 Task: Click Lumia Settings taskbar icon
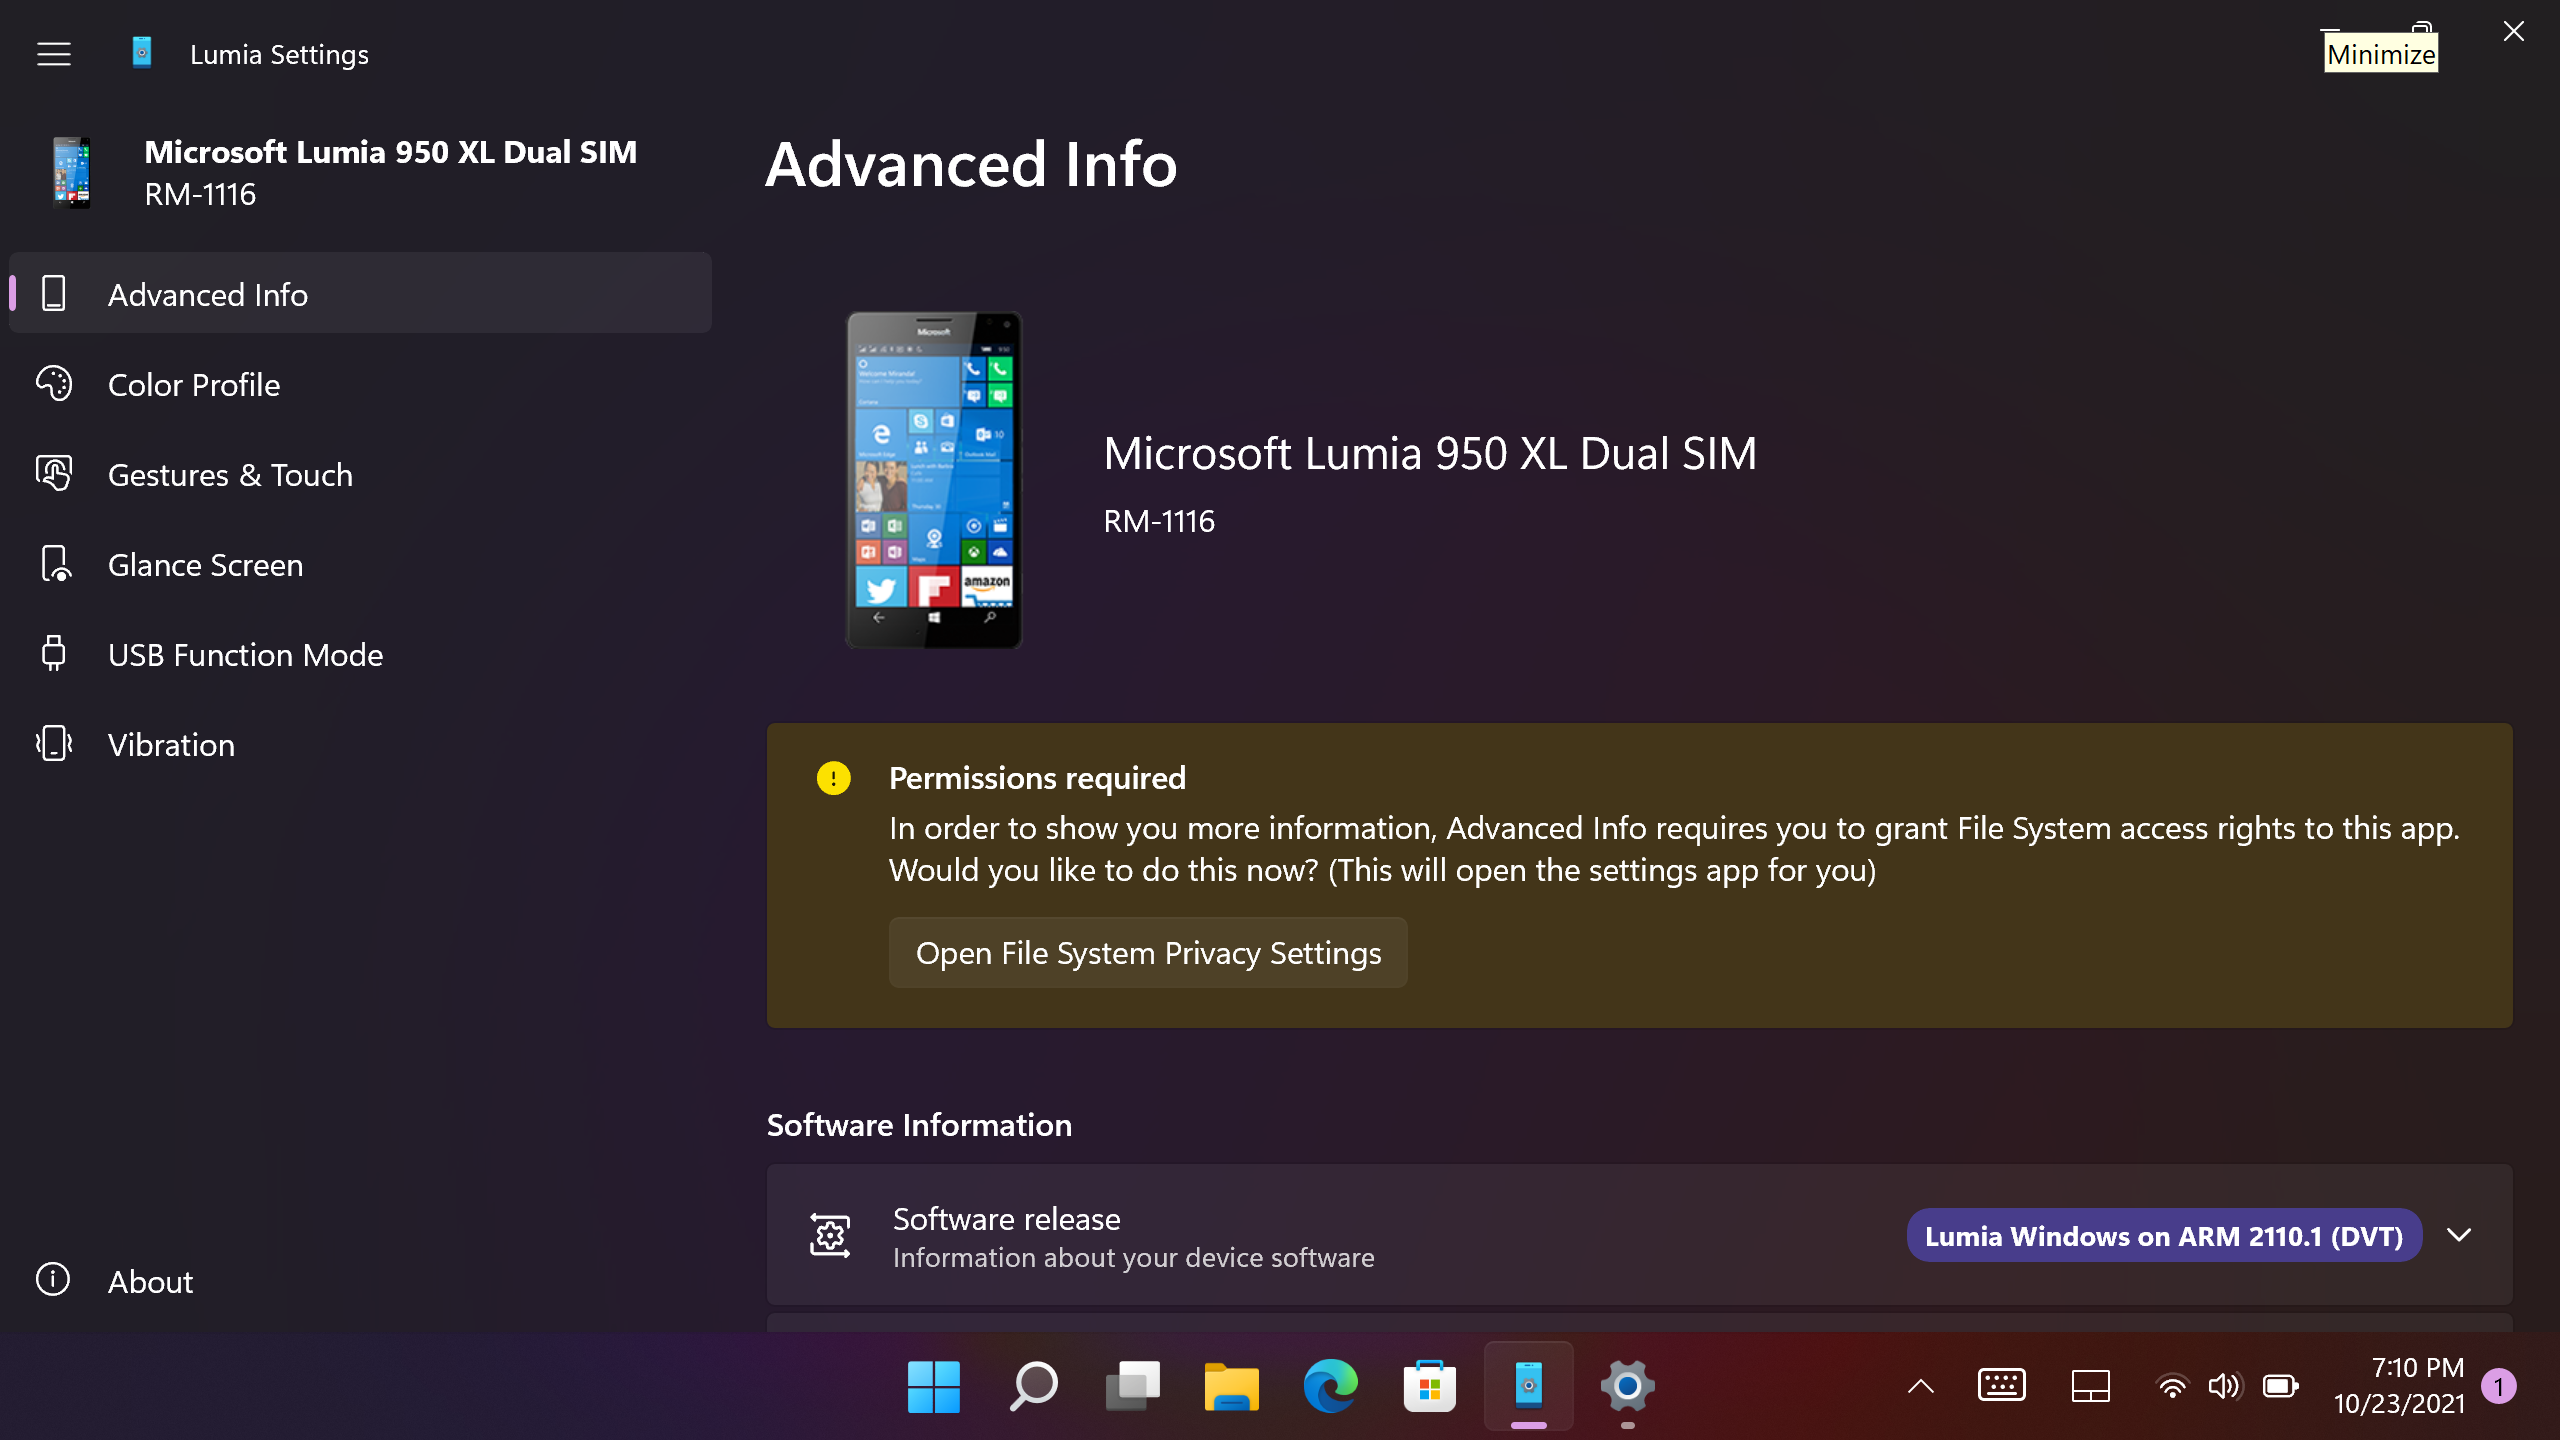point(1528,1387)
